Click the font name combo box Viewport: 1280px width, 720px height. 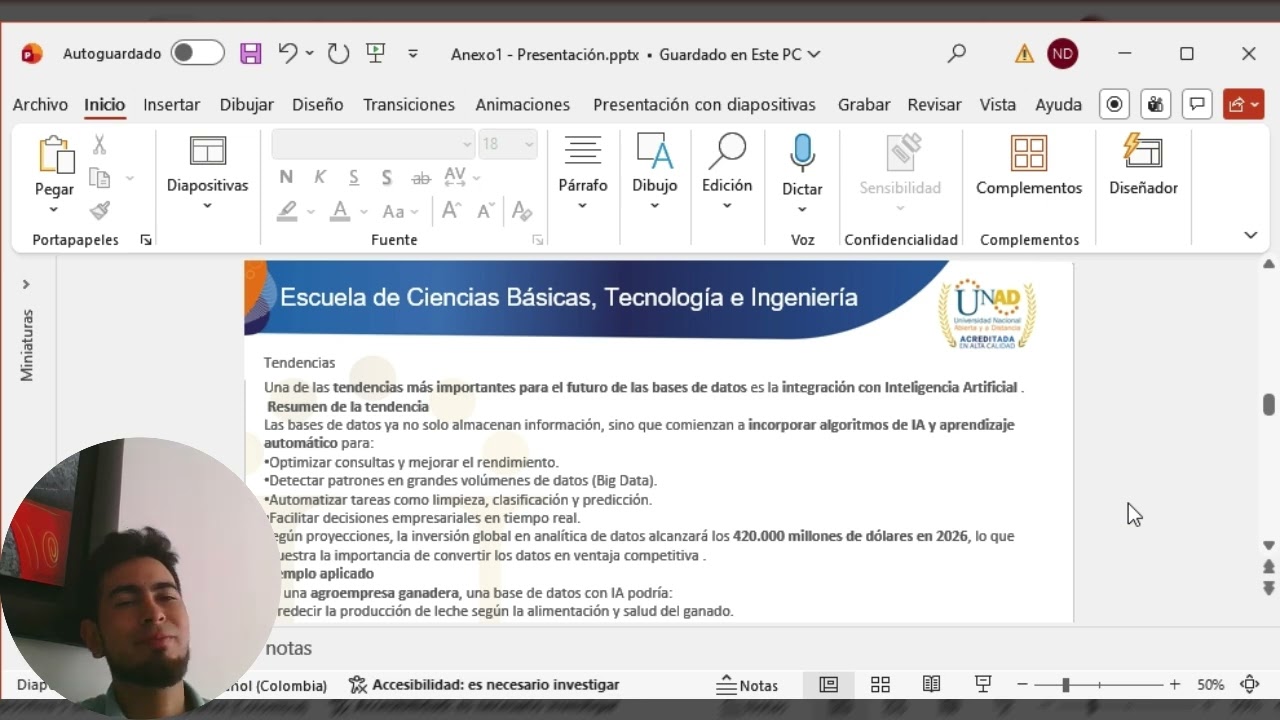click(373, 144)
